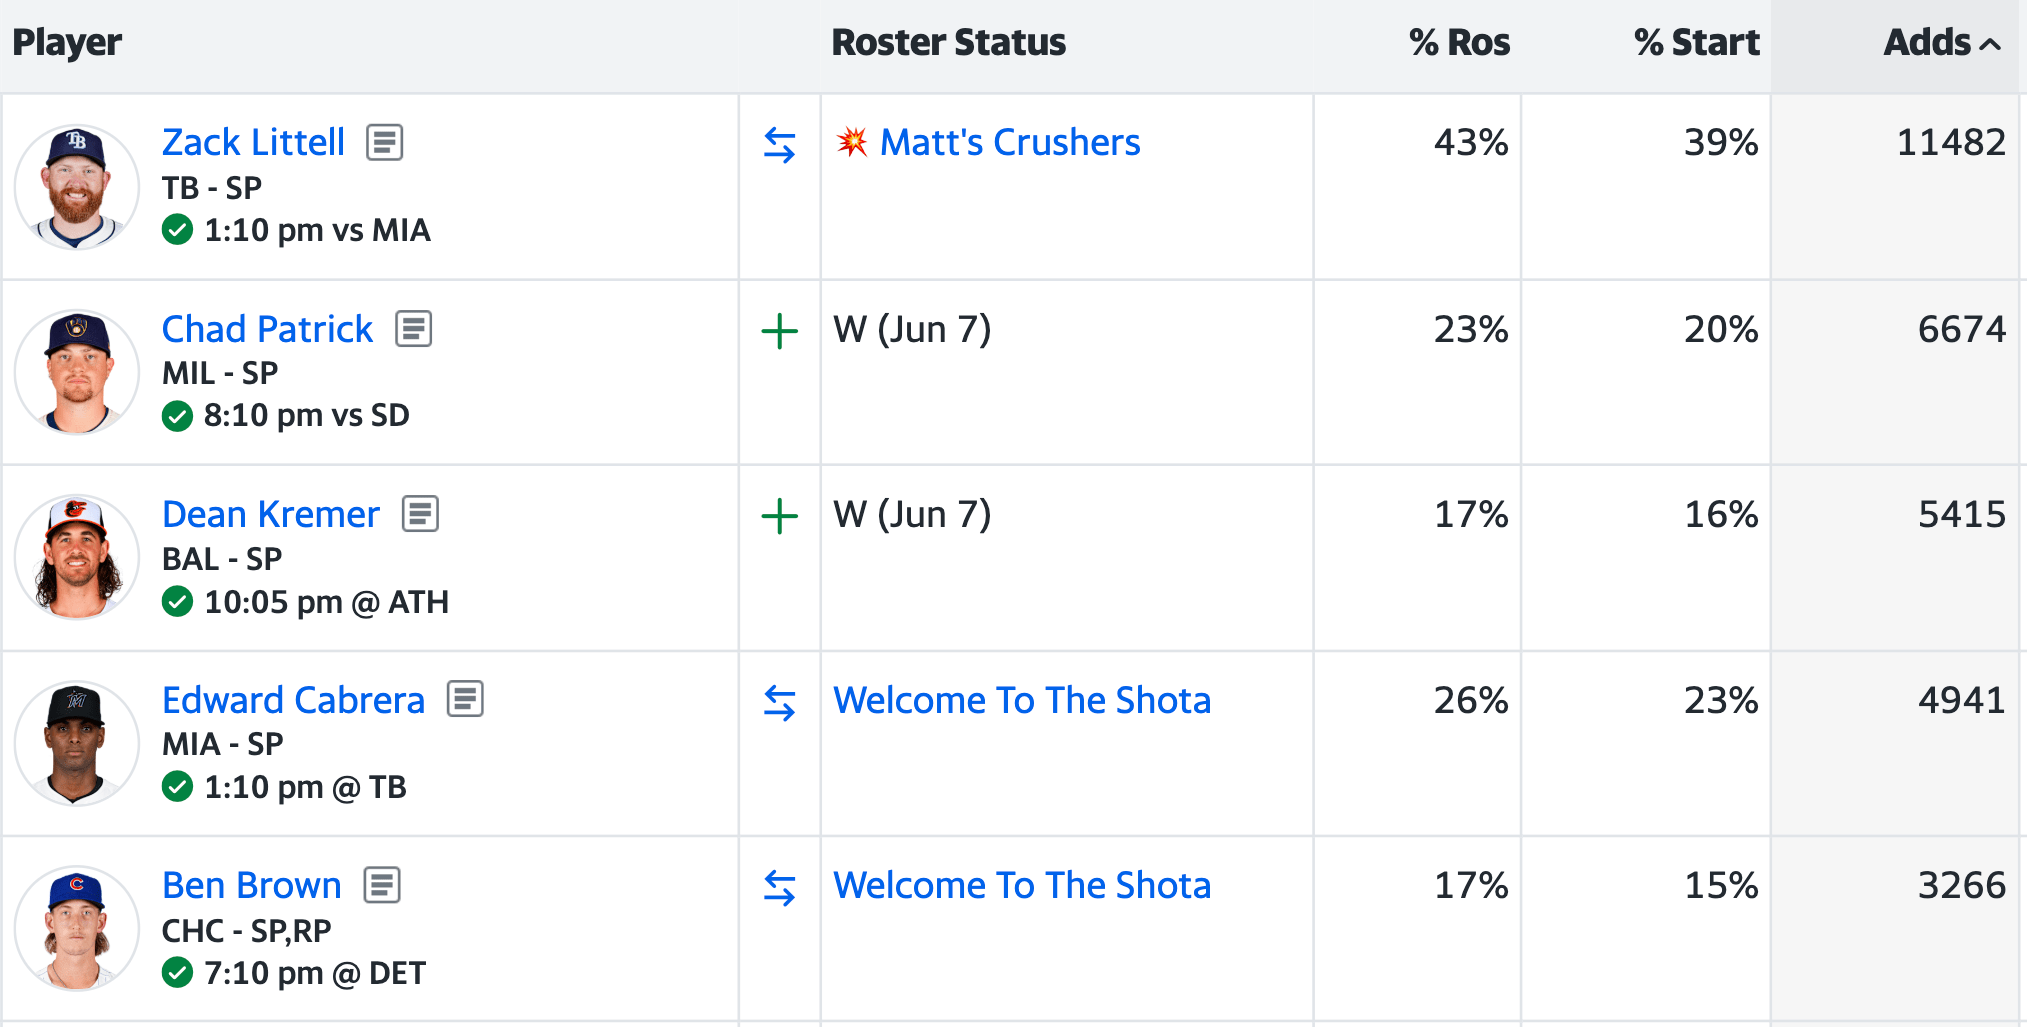
Task: Open Welcome To The Shota link beside Edward Cabrera
Action: tap(1022, 700)
